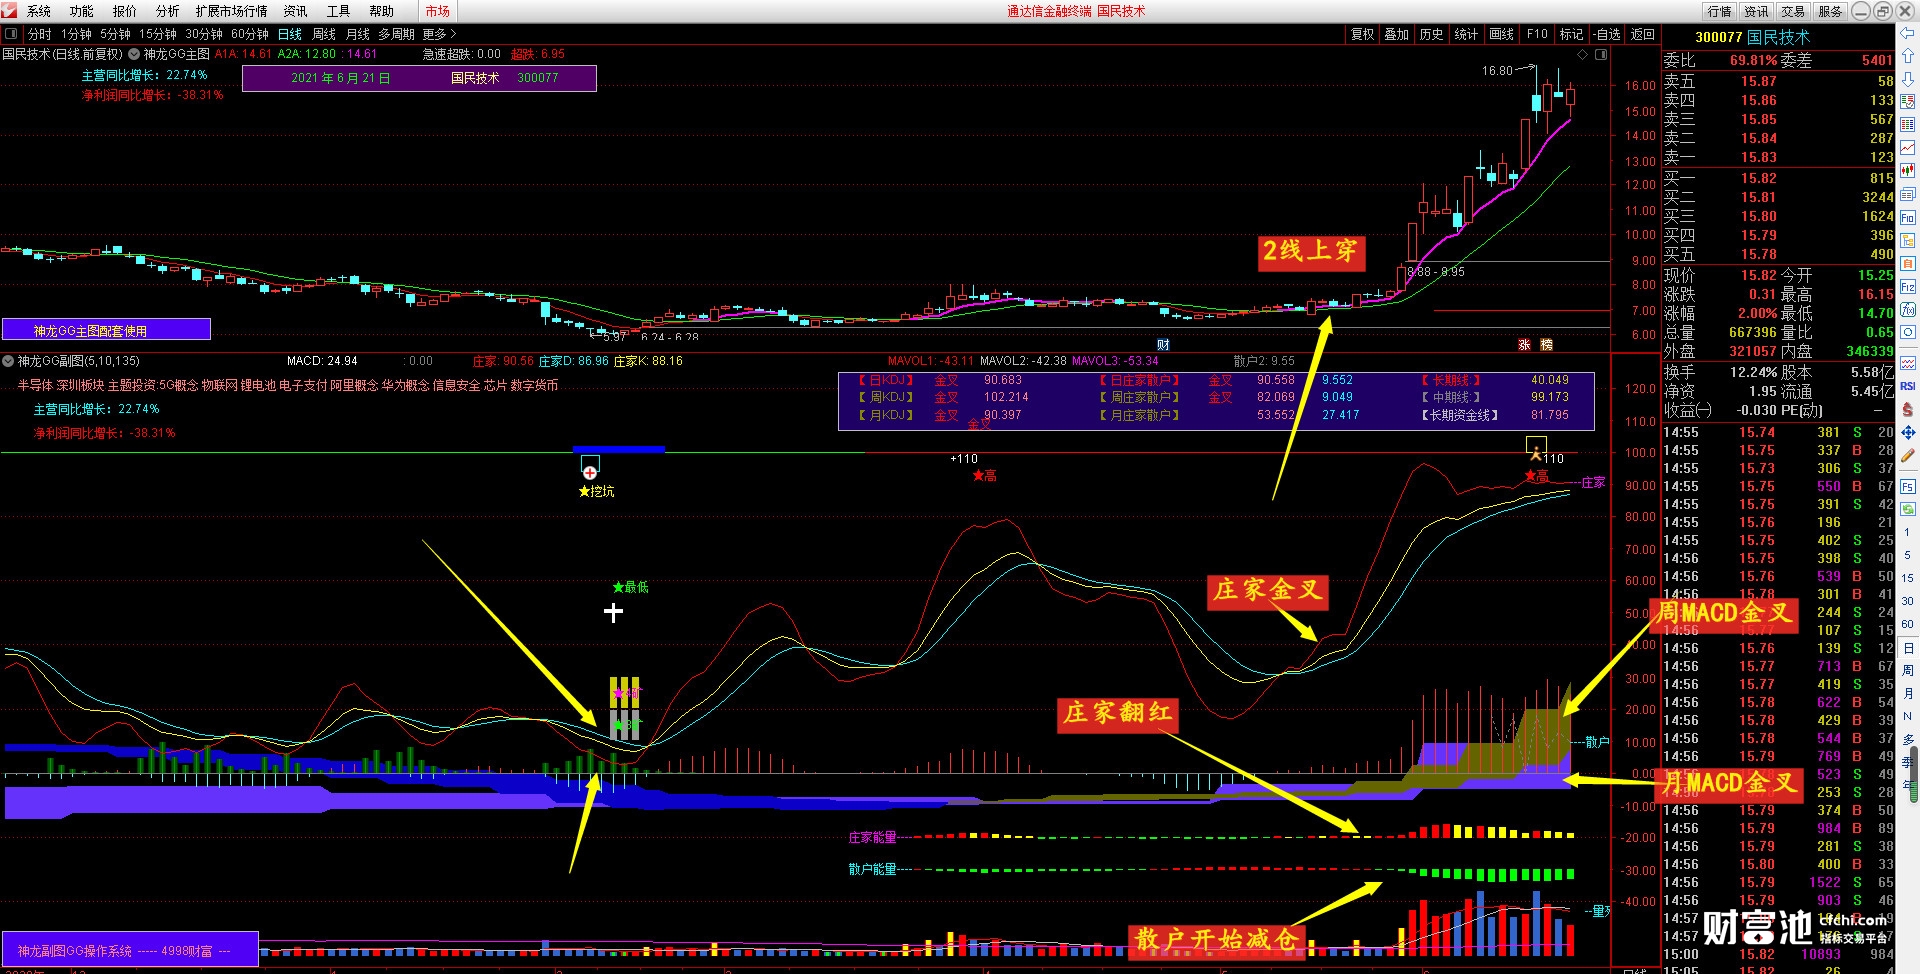Open the 分析 menu

point(168,11)
